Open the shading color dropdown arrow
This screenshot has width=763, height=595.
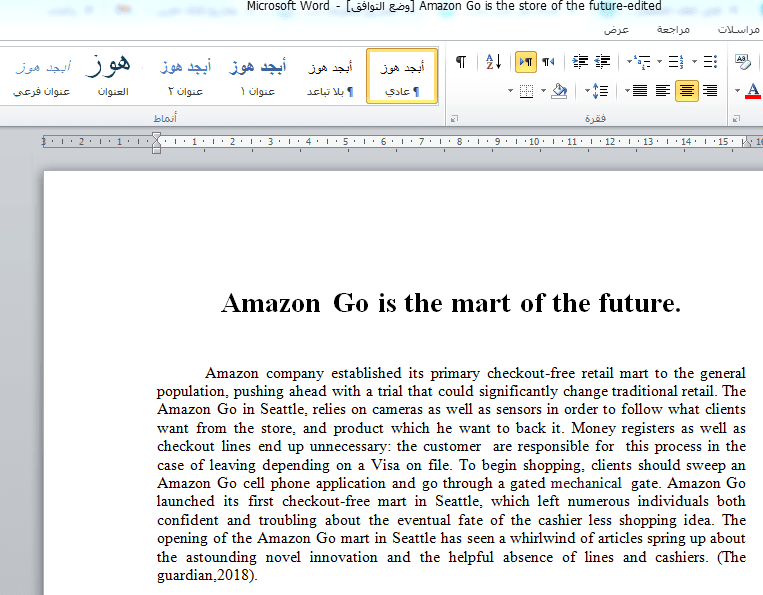(543, 91)
